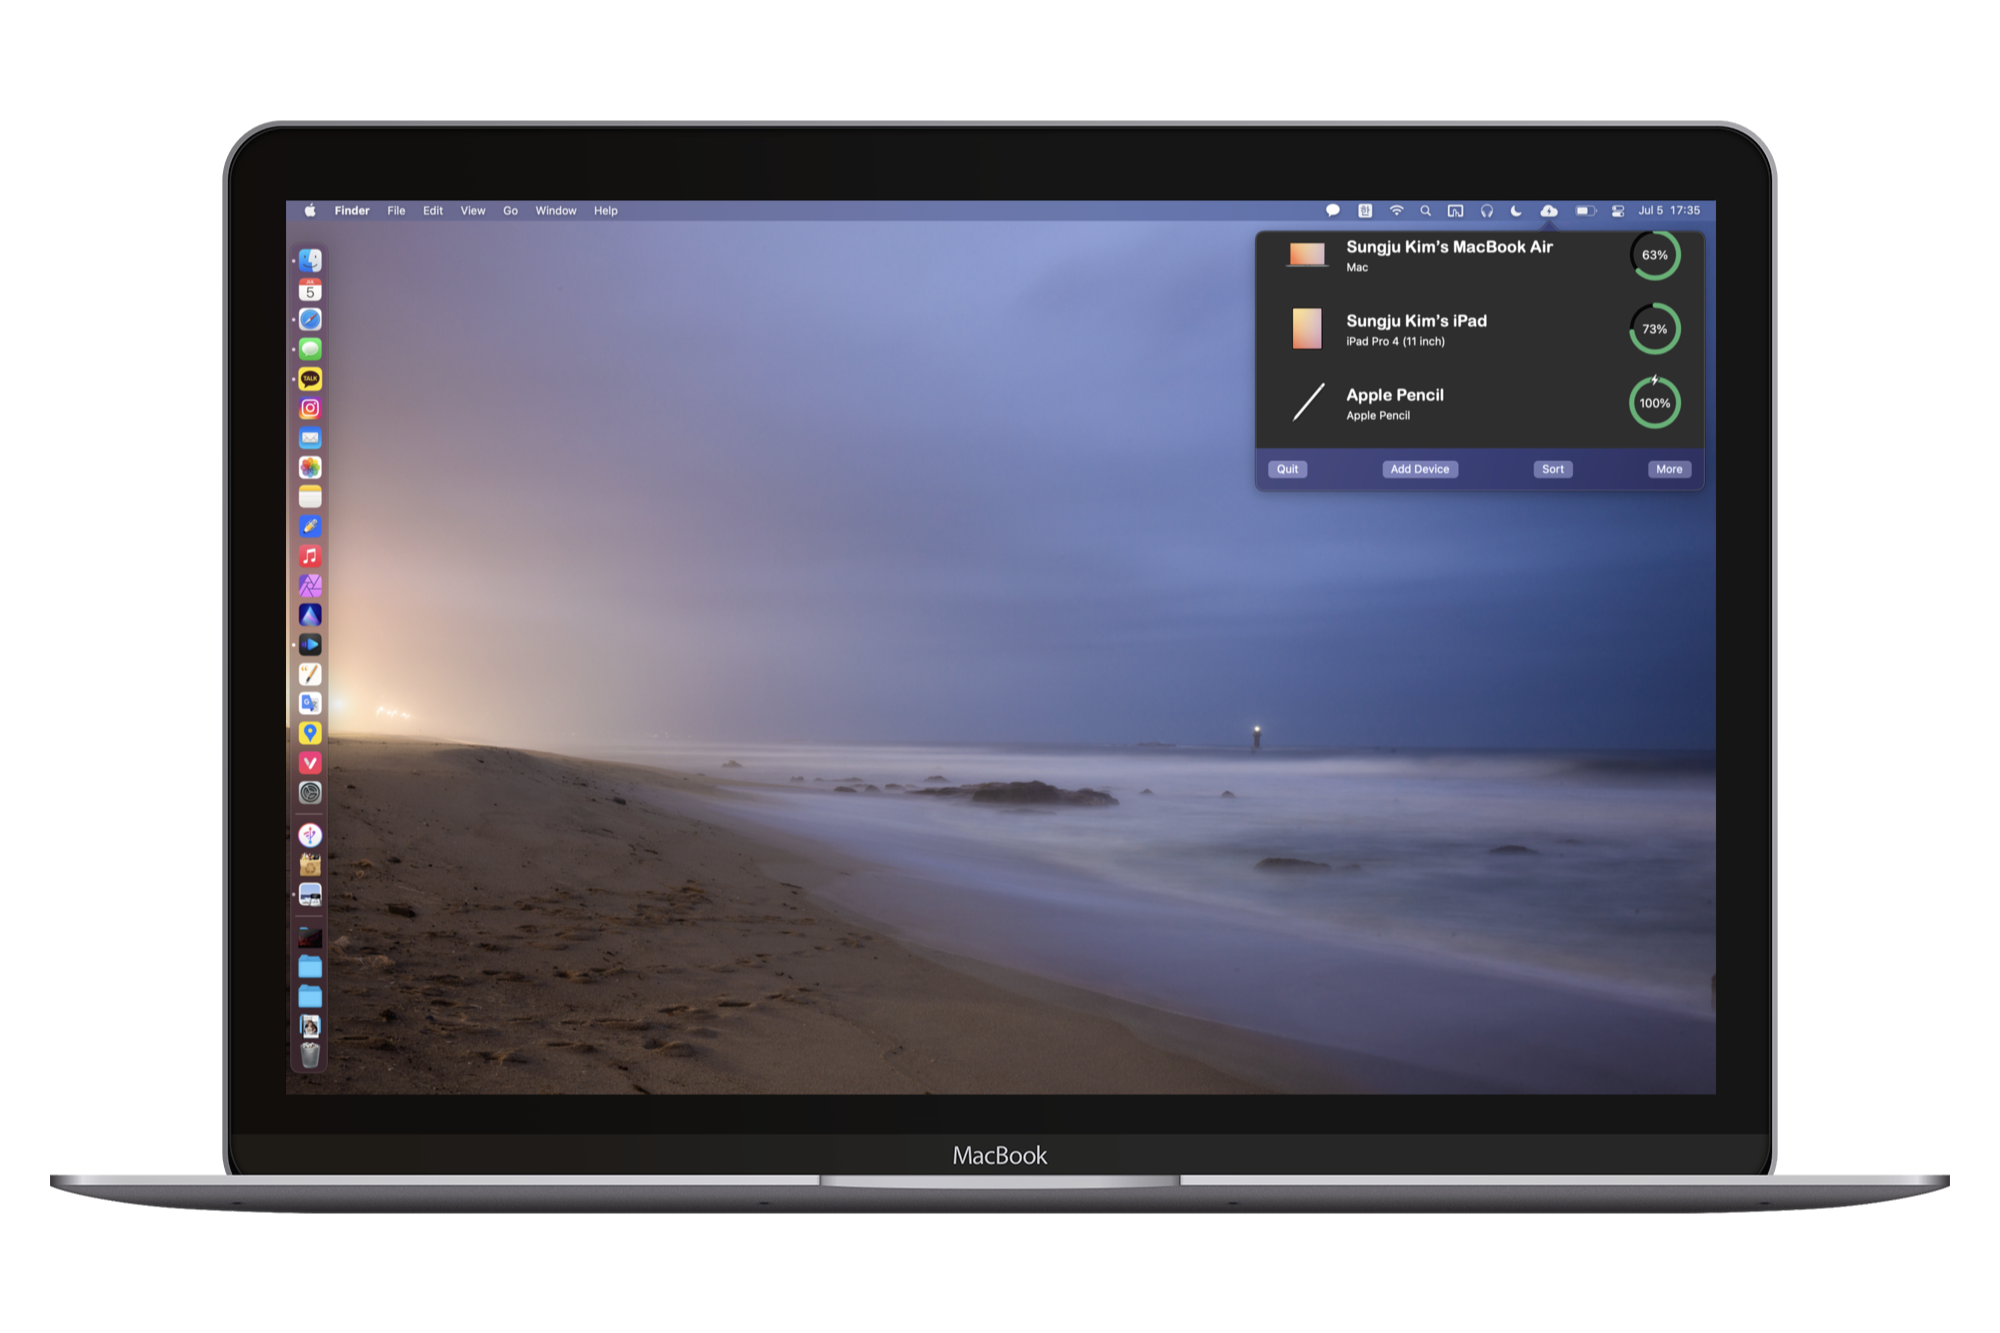Open the Sort options button
This screenshot has height=1333, width=2000.
(1552, 469)
